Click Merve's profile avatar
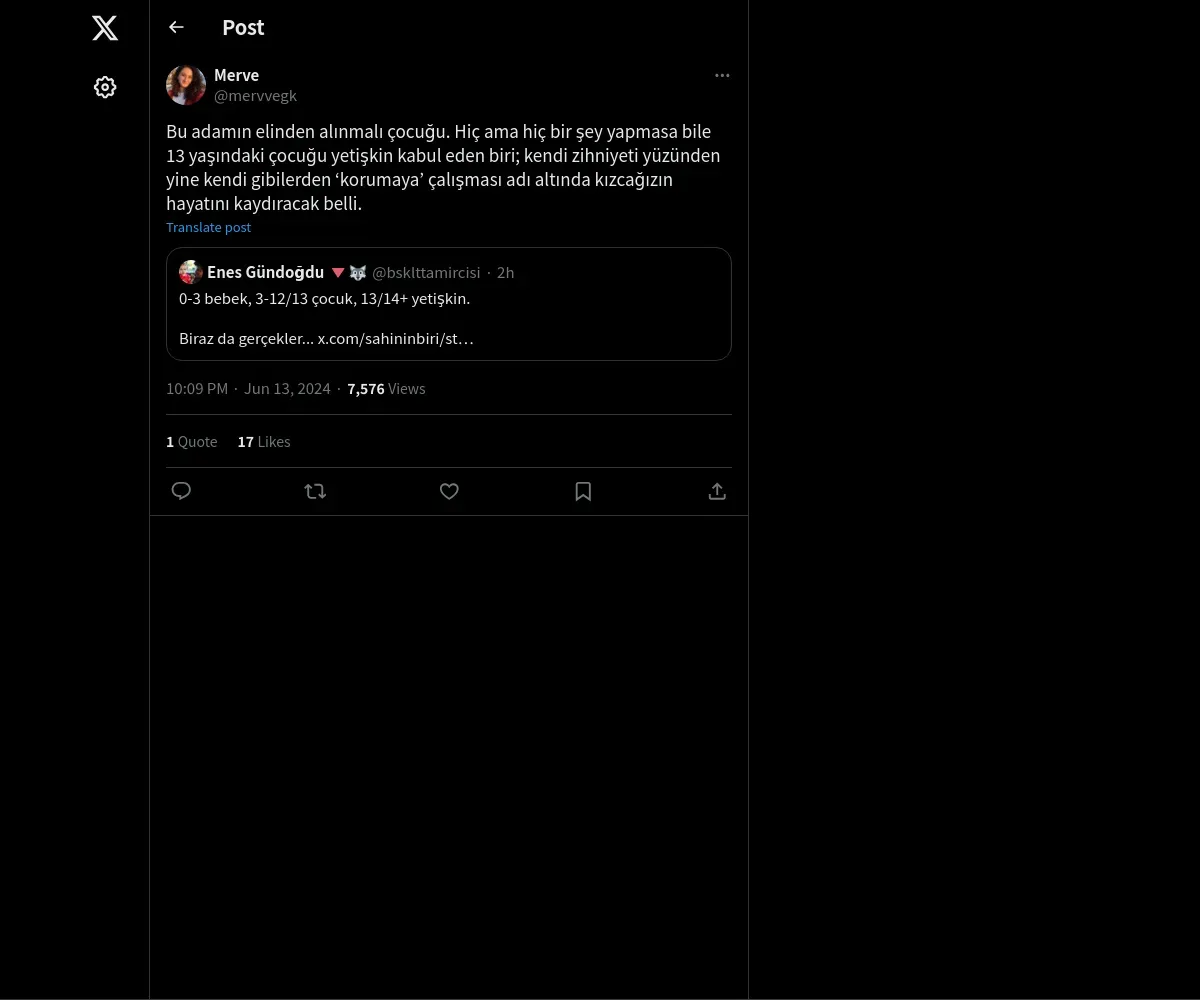The width and height of the screenshot is (1200, 1000). tap(186, 85)
